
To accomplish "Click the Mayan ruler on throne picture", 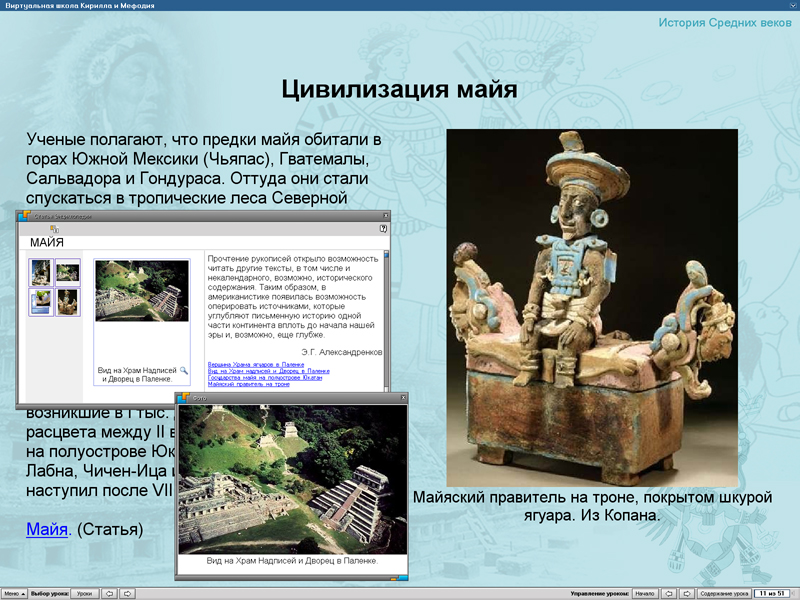I will 592,308.
